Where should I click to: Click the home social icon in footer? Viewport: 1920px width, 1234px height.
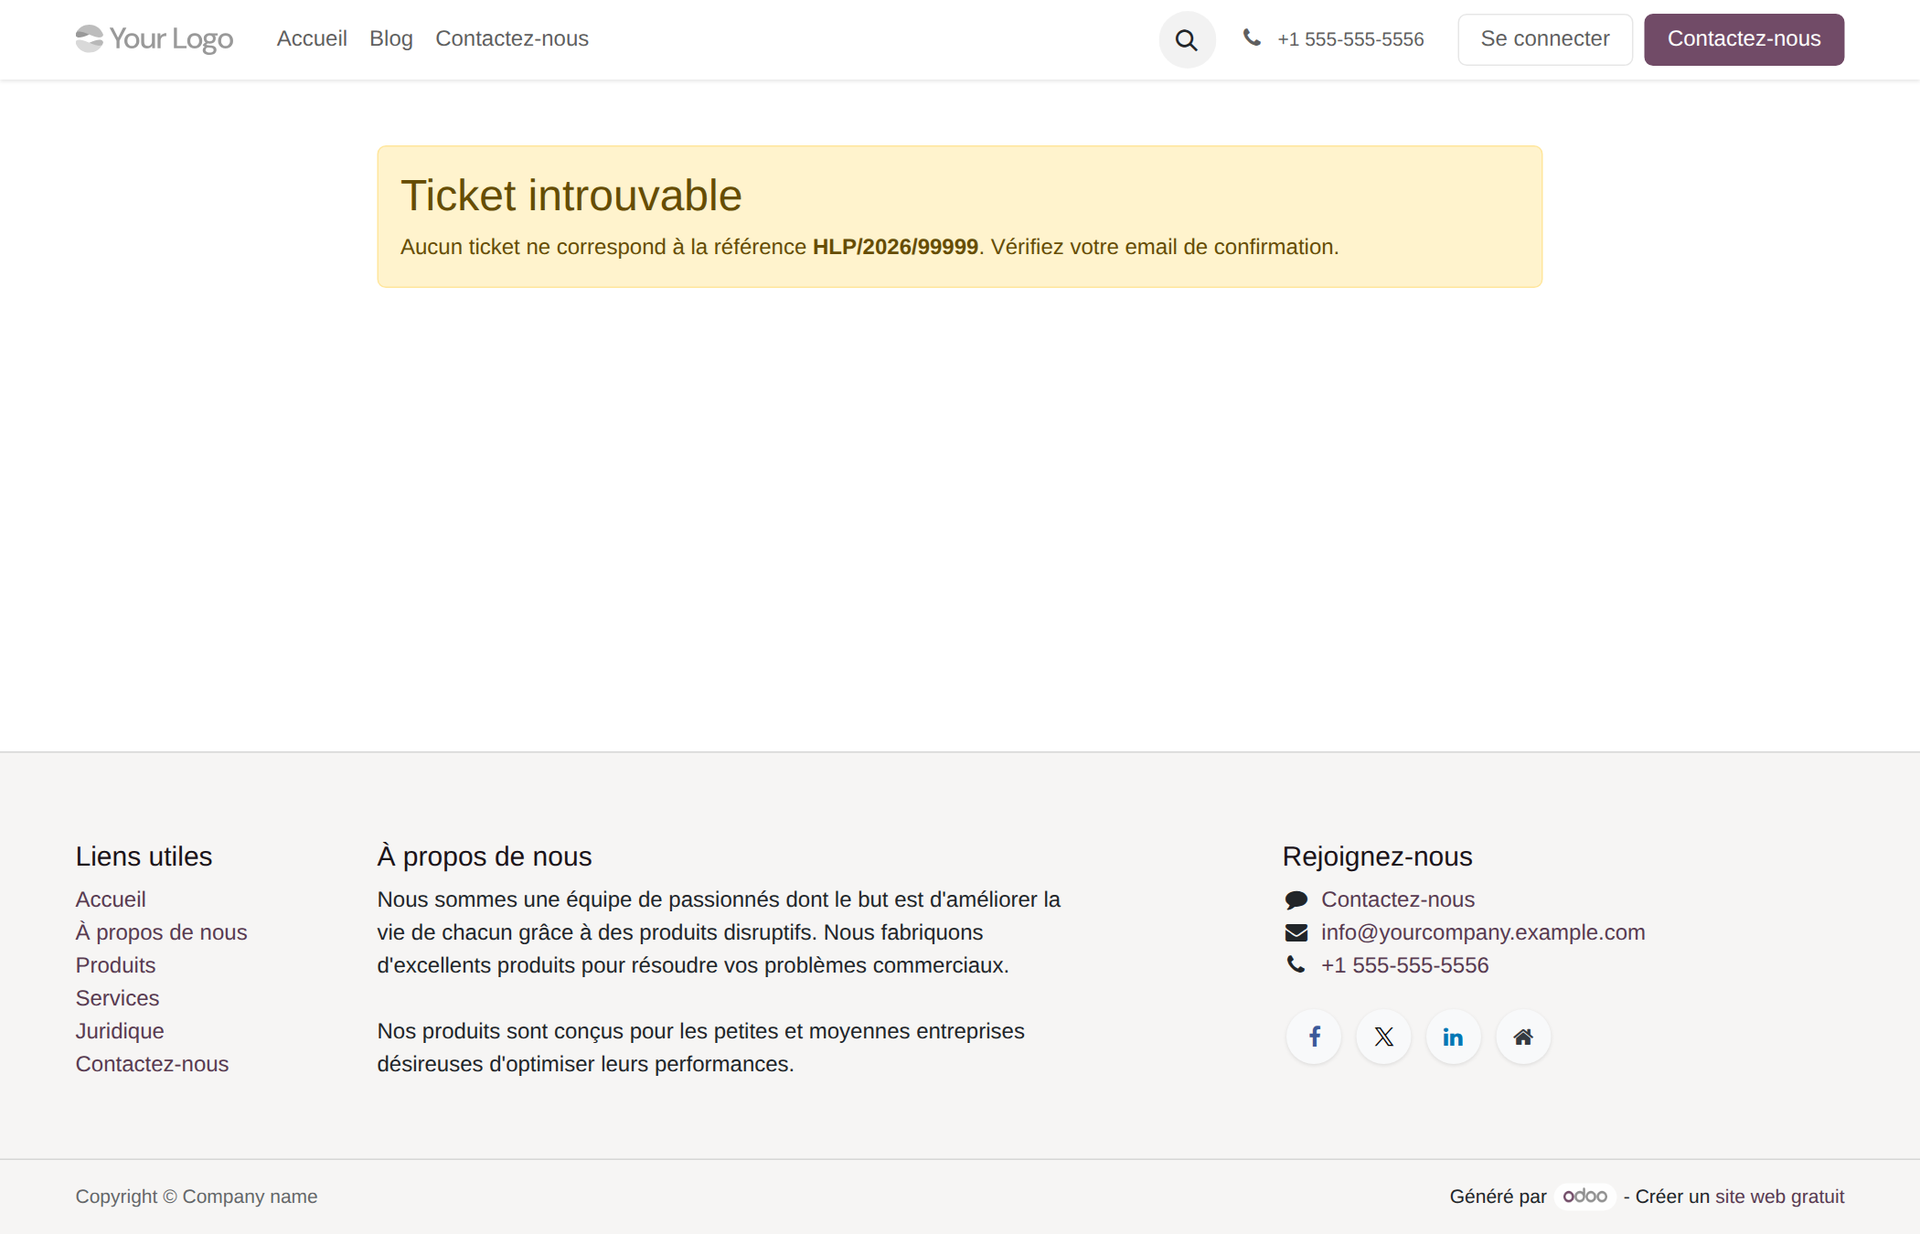point(1523,1037)
